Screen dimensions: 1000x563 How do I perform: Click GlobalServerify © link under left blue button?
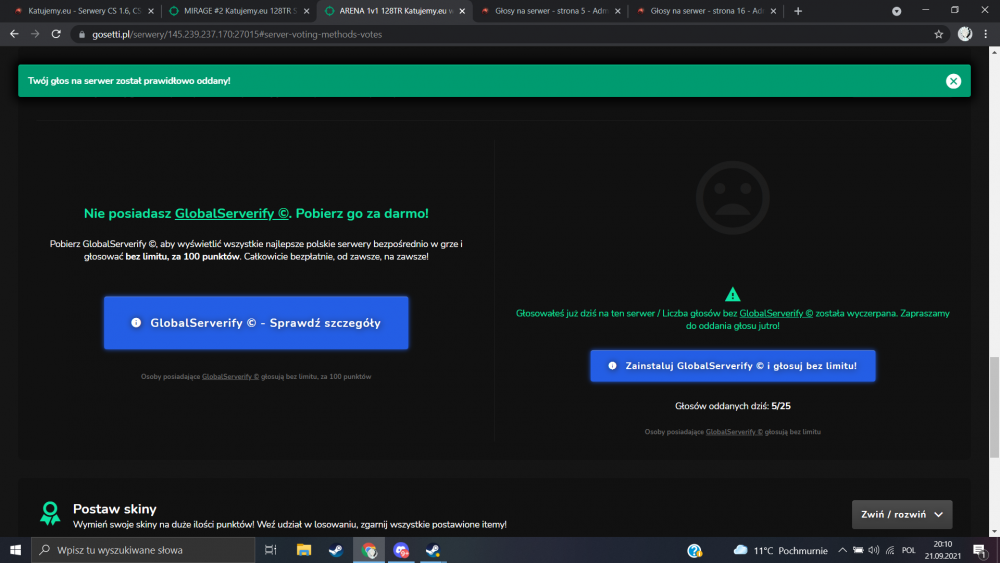pos(230,377)
